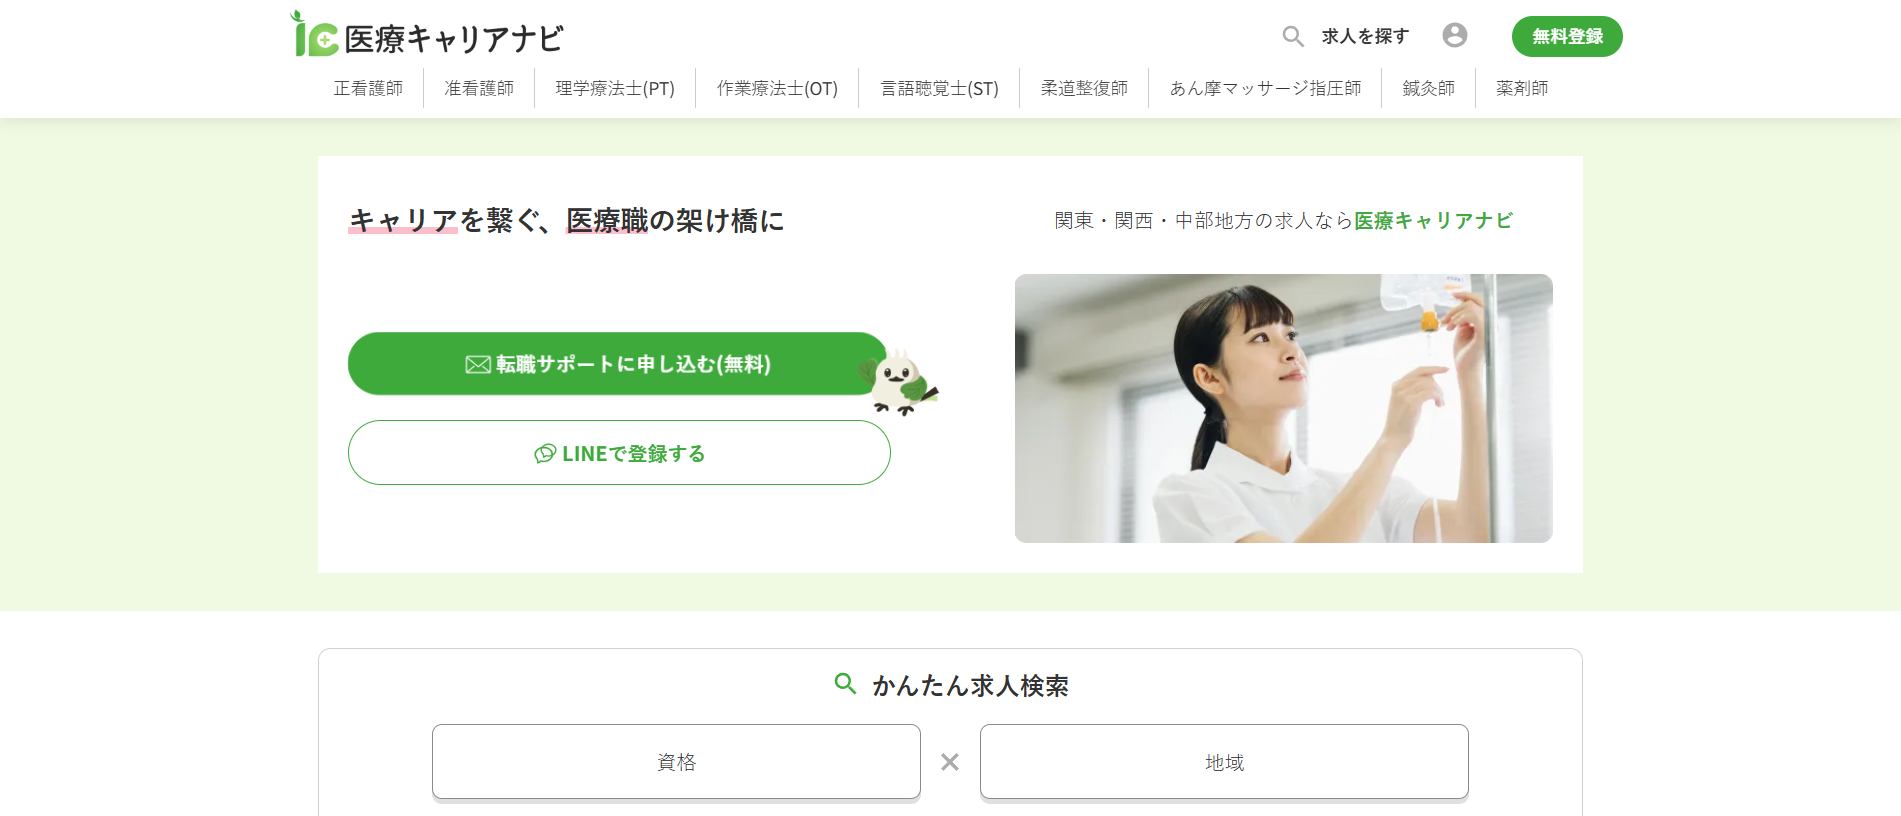The height and width of the screenshot is (816, 1901).
Task: Click the owl mascot character
Action: 899,382
